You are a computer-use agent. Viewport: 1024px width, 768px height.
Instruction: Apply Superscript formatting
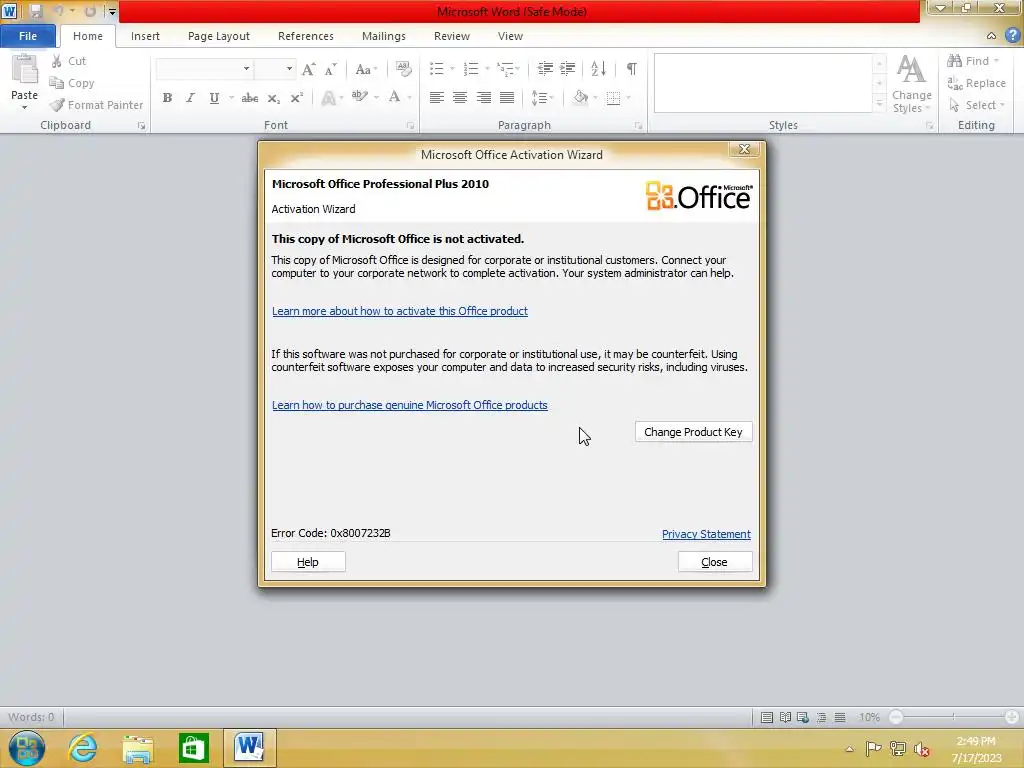296,98
